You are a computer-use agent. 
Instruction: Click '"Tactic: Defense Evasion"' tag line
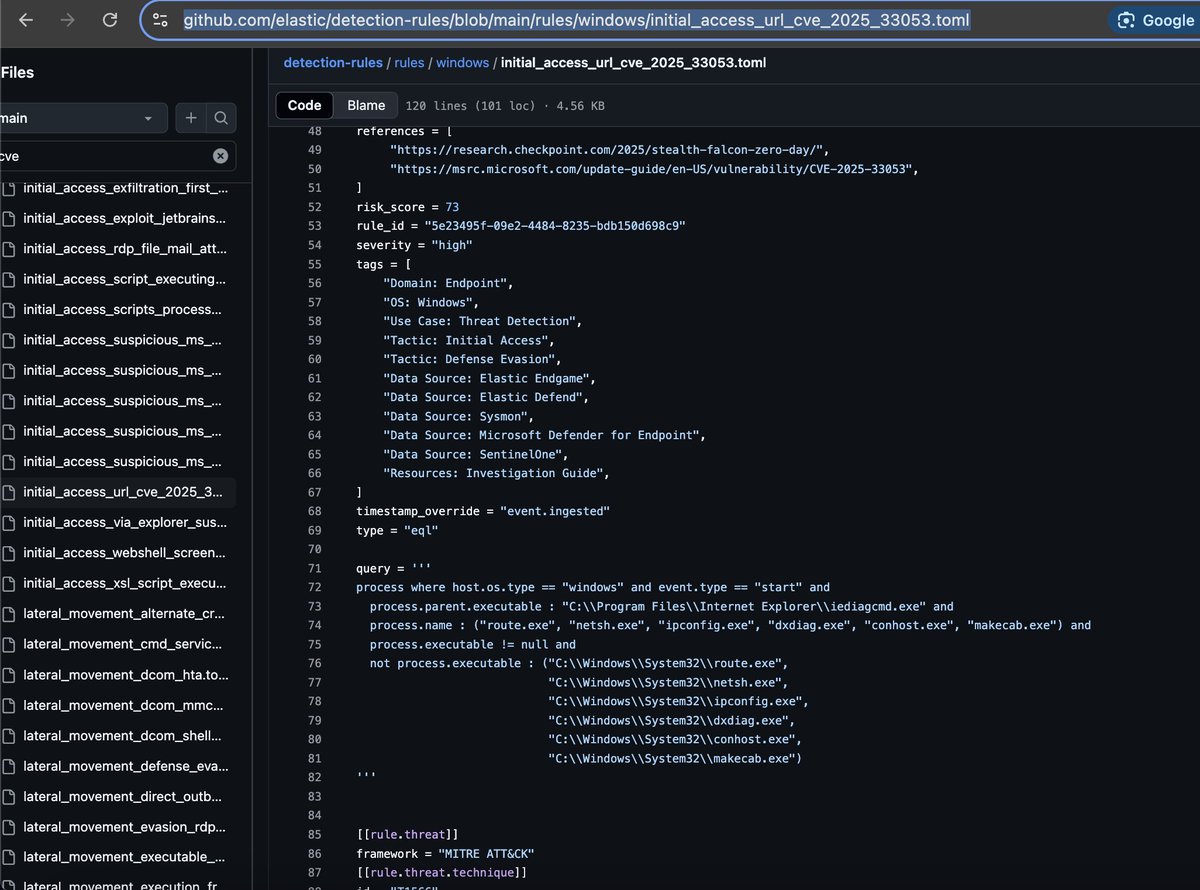(x=473, y=359)
